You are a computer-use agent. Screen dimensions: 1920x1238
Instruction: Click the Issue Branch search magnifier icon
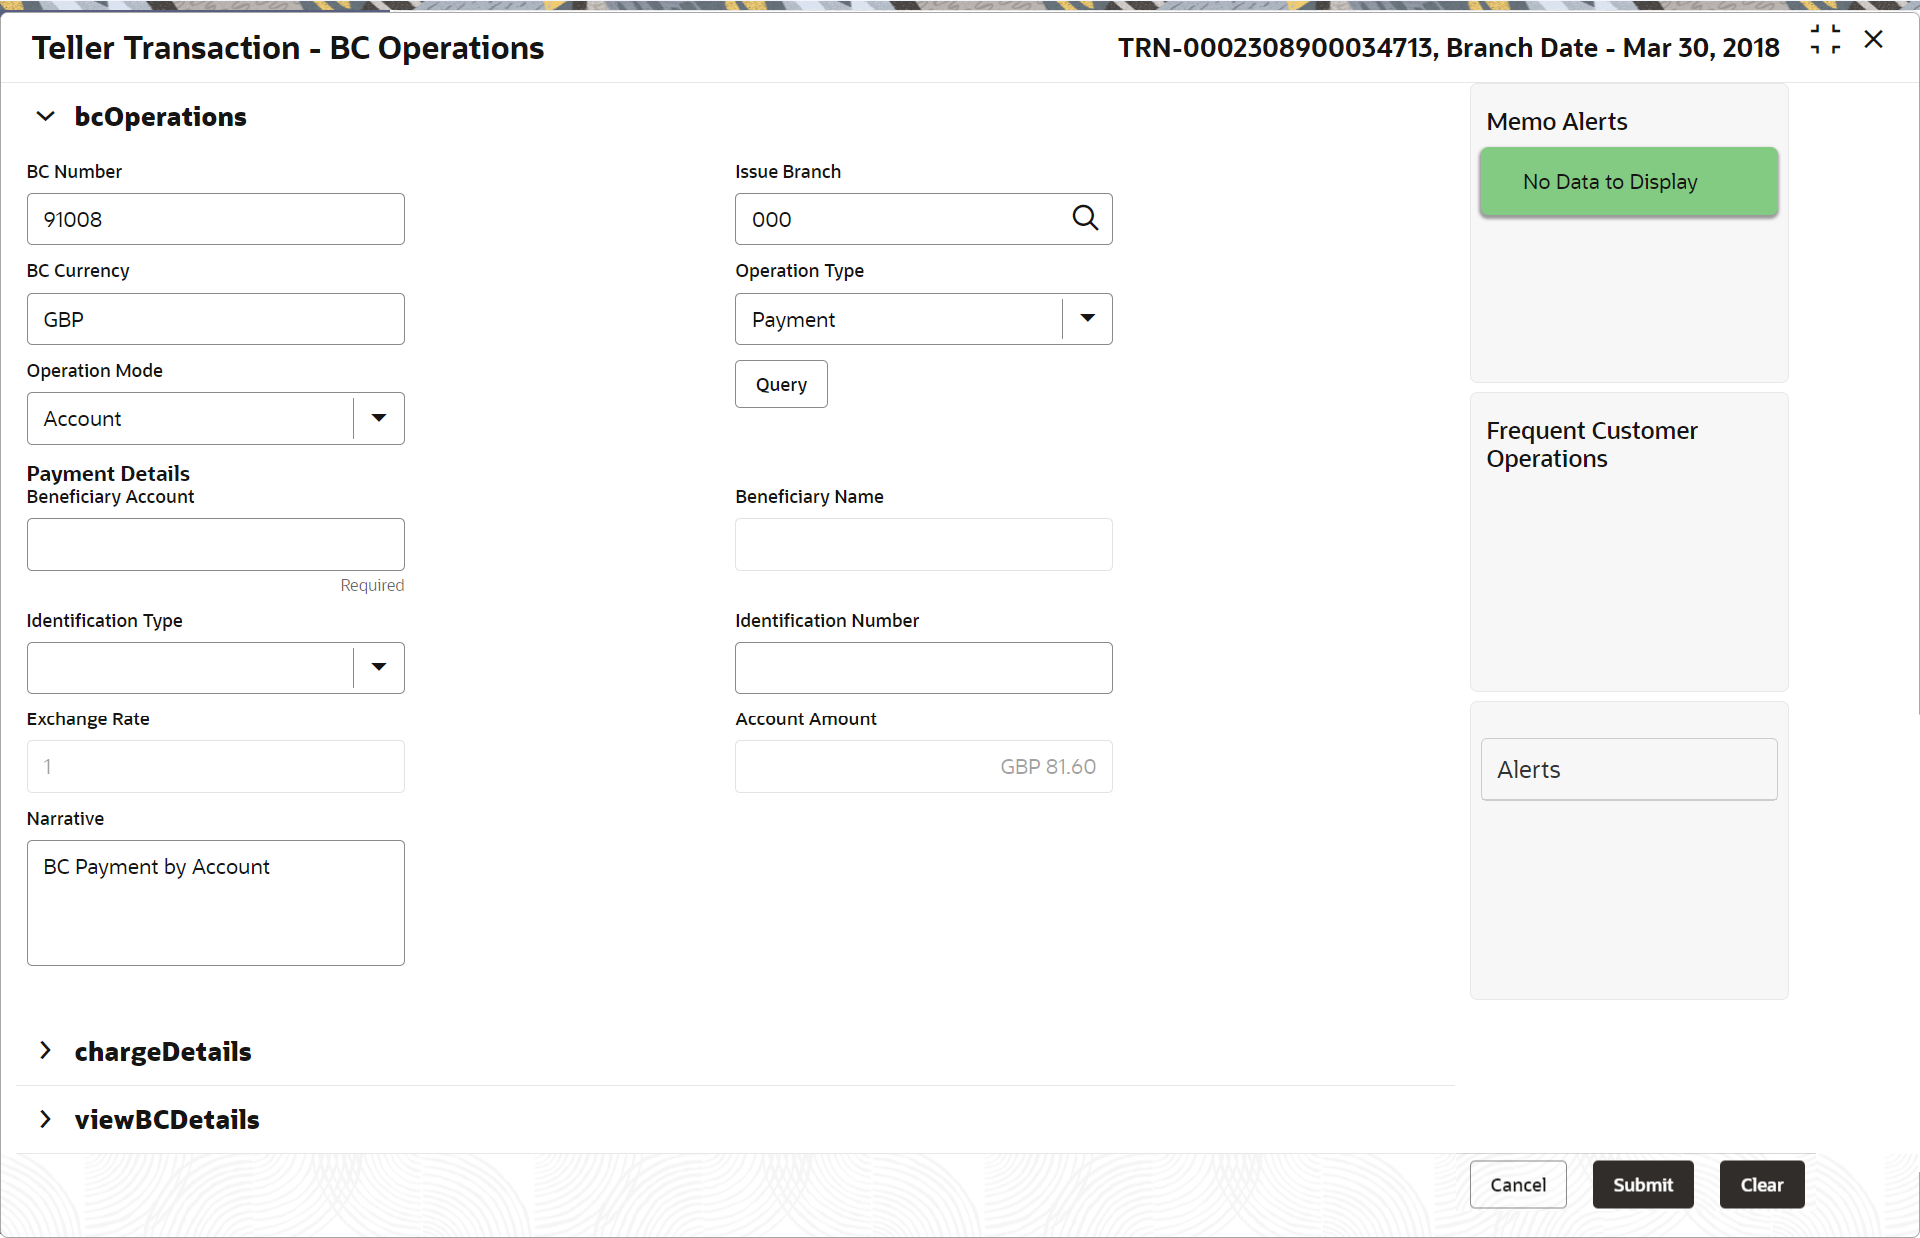click(1085, 218)
